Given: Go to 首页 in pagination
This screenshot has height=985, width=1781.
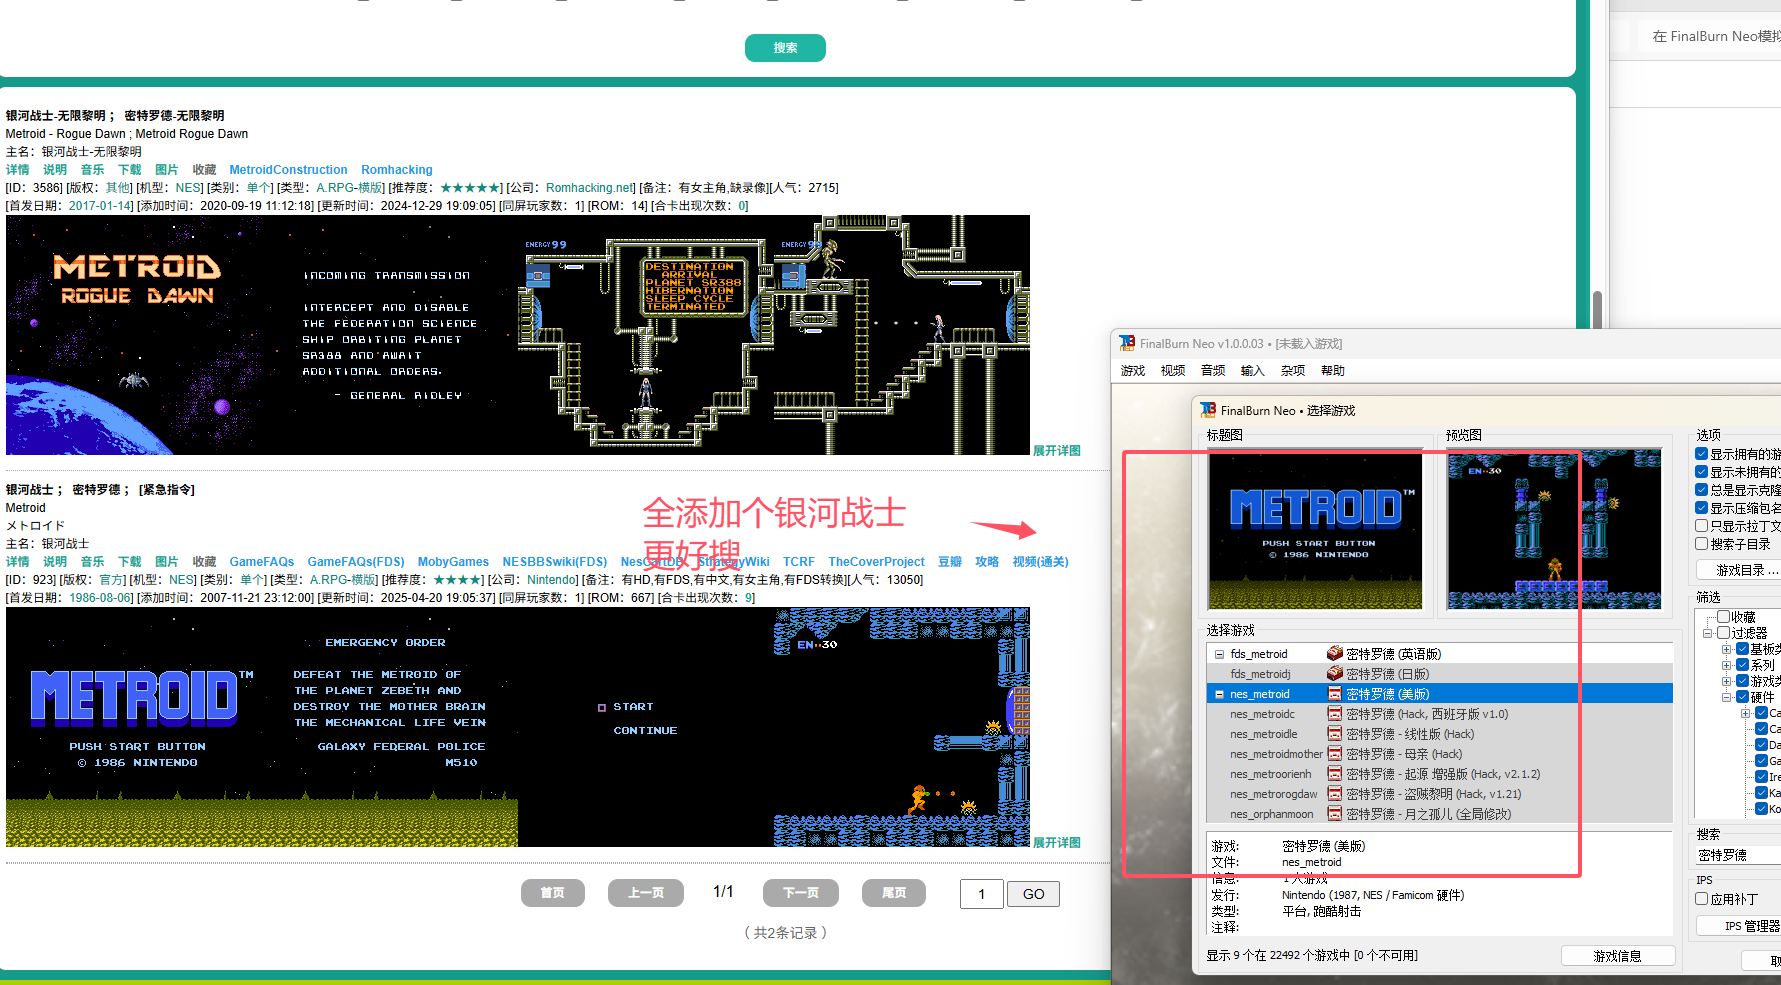Looking at the screenshot, I should (552, 893).
